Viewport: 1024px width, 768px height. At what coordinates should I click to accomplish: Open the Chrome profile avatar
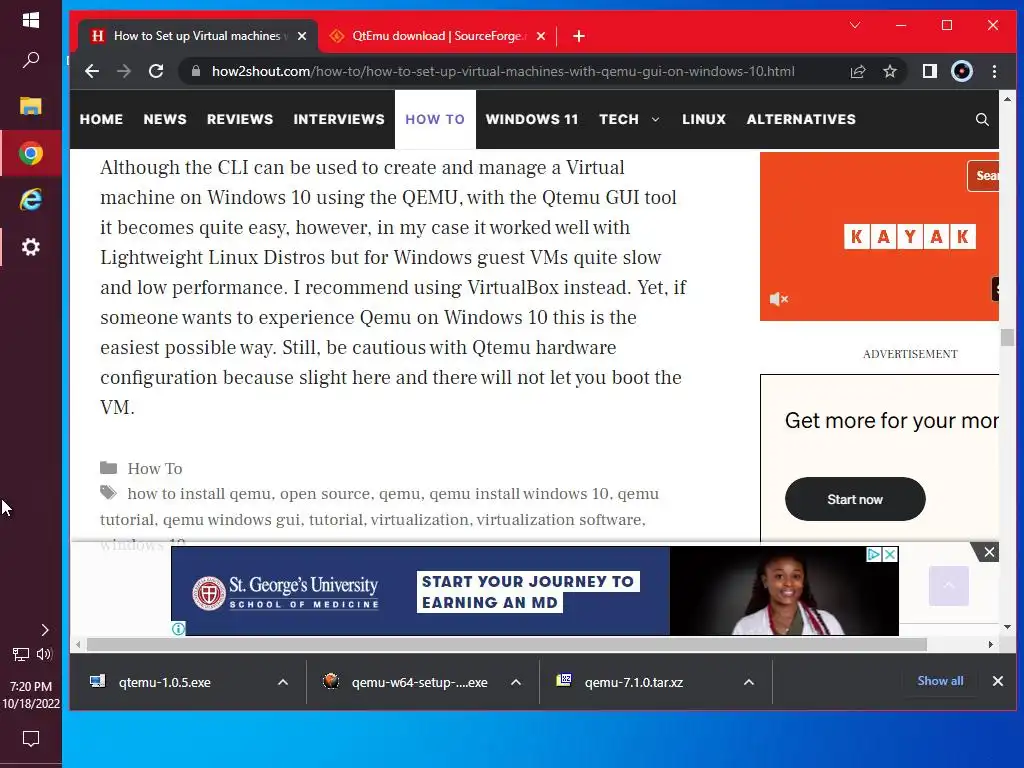(x=961, y=71)
